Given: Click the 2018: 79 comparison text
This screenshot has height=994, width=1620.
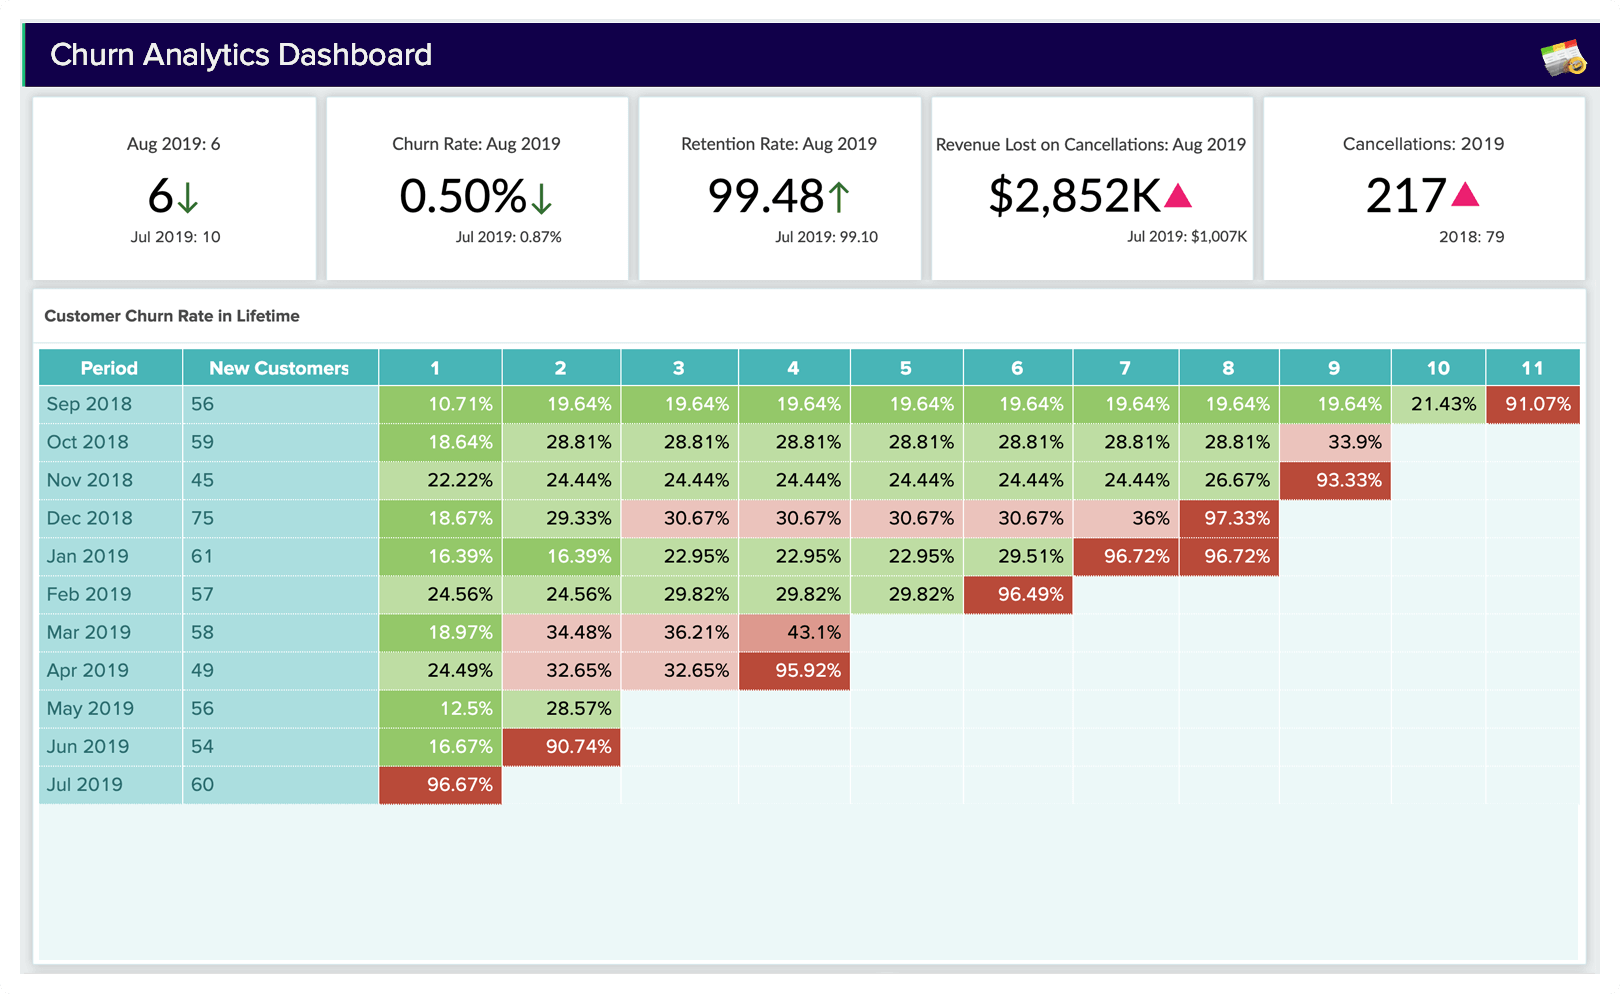Looking at the screenshot, I should (x=1471, y=237).
